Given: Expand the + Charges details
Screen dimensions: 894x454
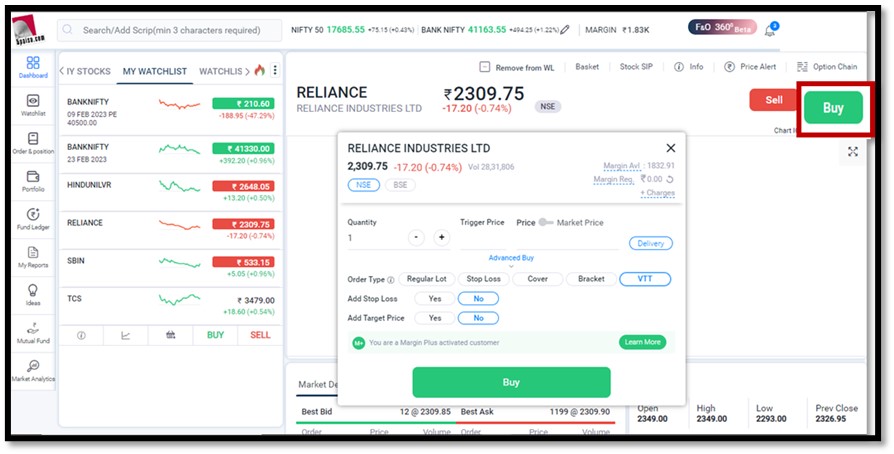Looking at the screenshot, I should pos(657,193).
